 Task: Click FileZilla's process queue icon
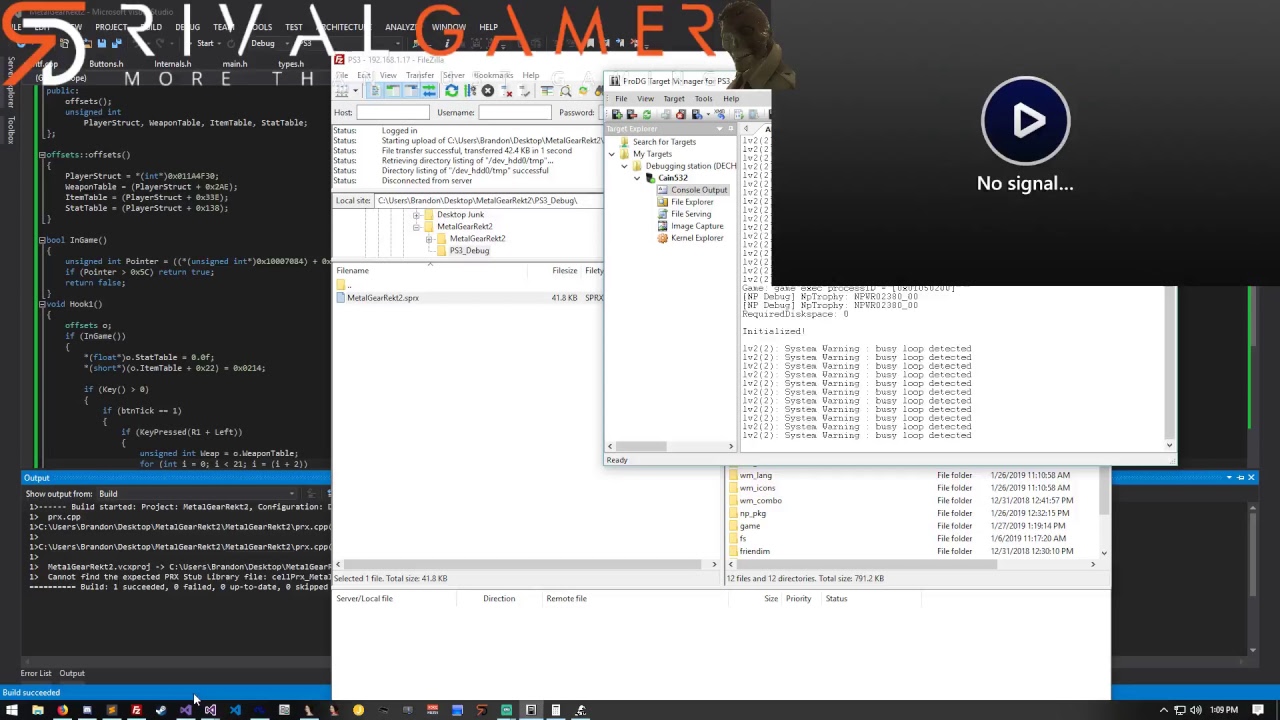(x=469, y=91)
